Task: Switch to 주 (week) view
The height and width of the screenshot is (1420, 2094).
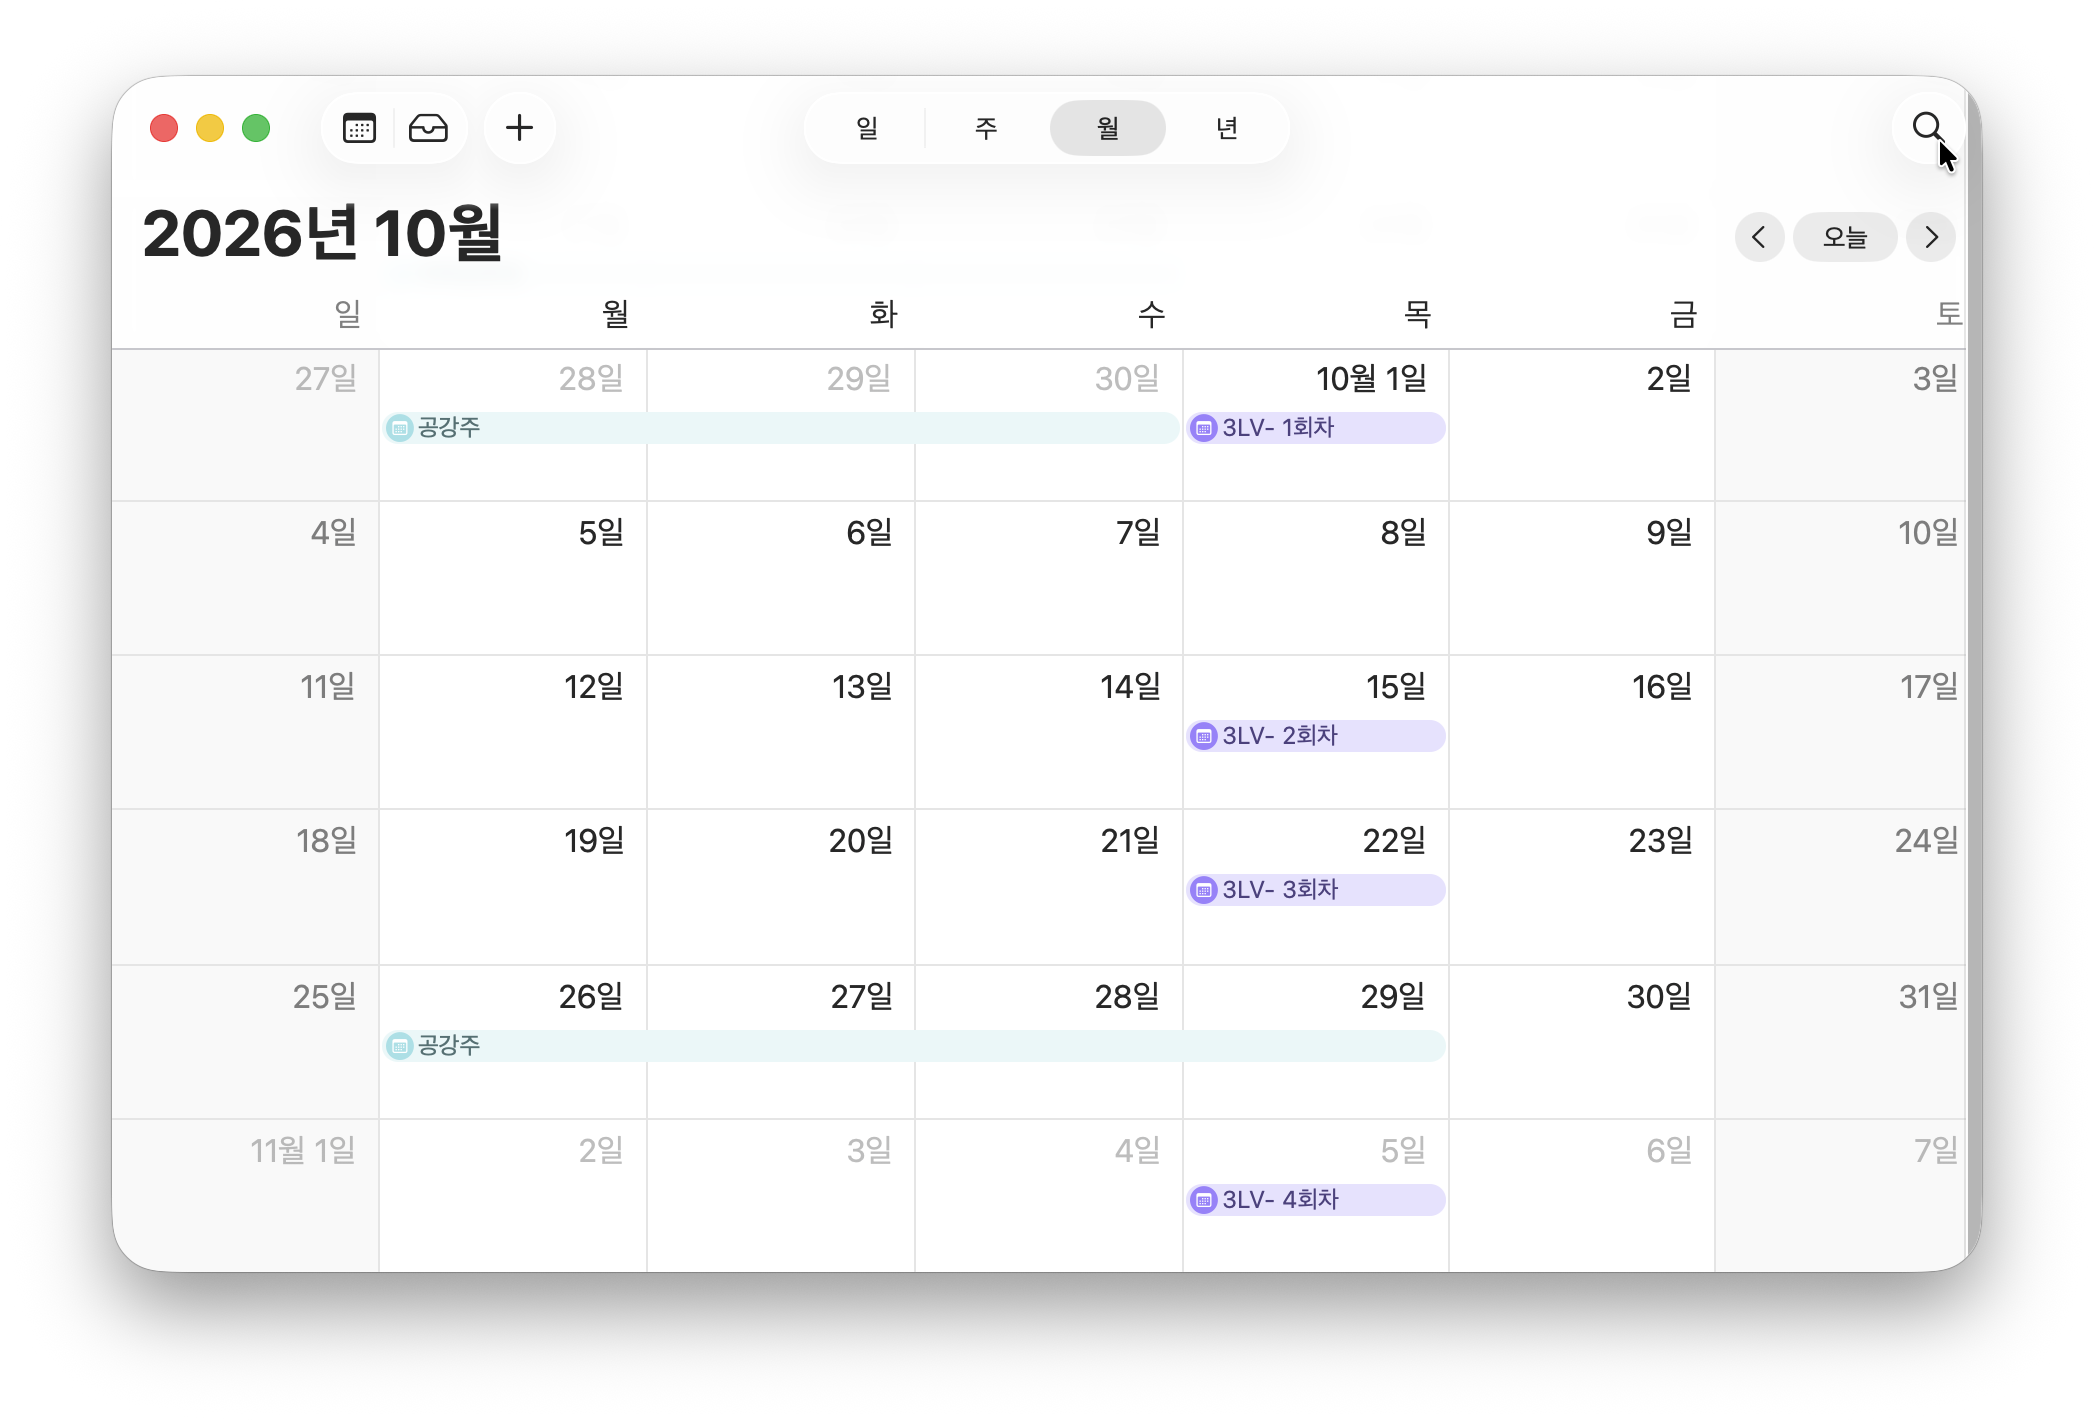Action: click(986, 128)
